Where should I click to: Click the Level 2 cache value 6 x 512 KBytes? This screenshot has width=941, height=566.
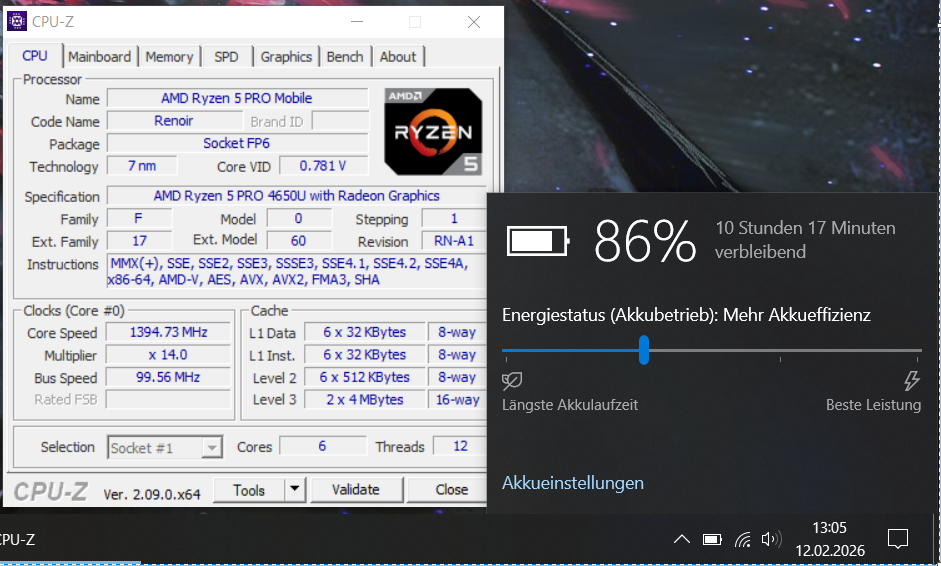(x=365, y=378)
